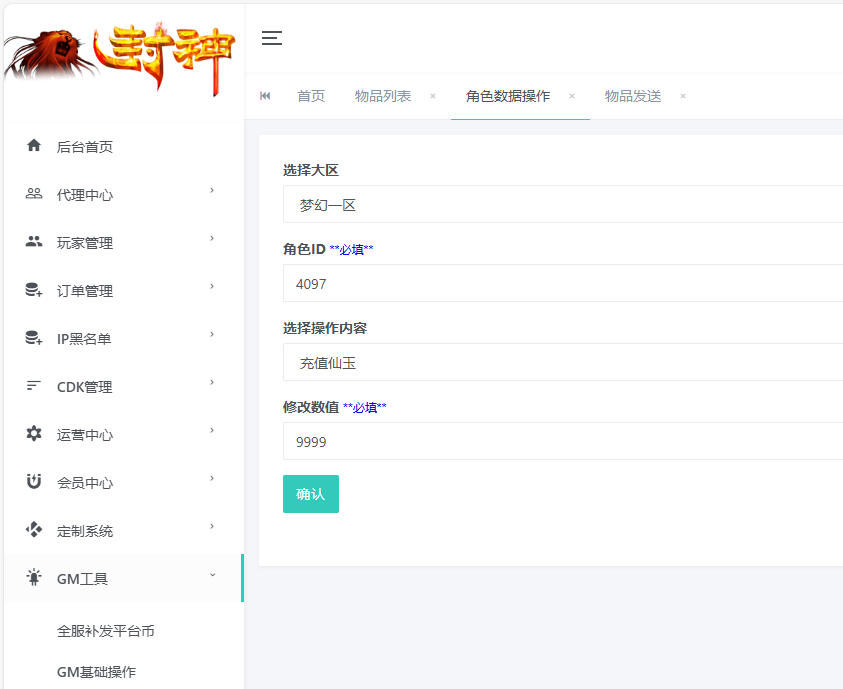
Task: Open the 选择操作内容 operation dropdown
Action: (x=560, y=364)
